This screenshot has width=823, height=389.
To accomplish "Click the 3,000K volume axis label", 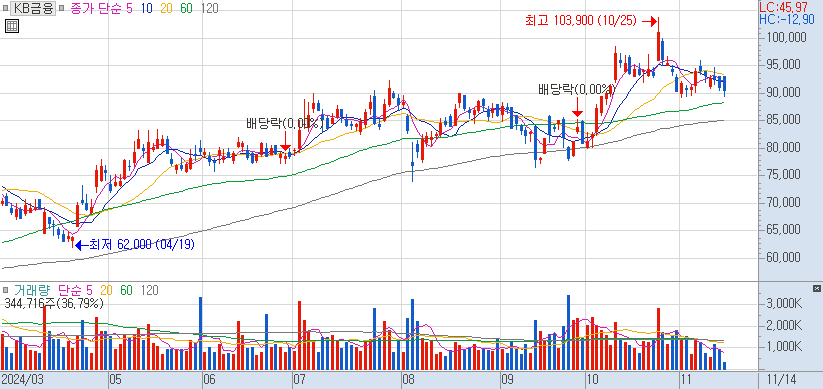I will coord(784,304).
